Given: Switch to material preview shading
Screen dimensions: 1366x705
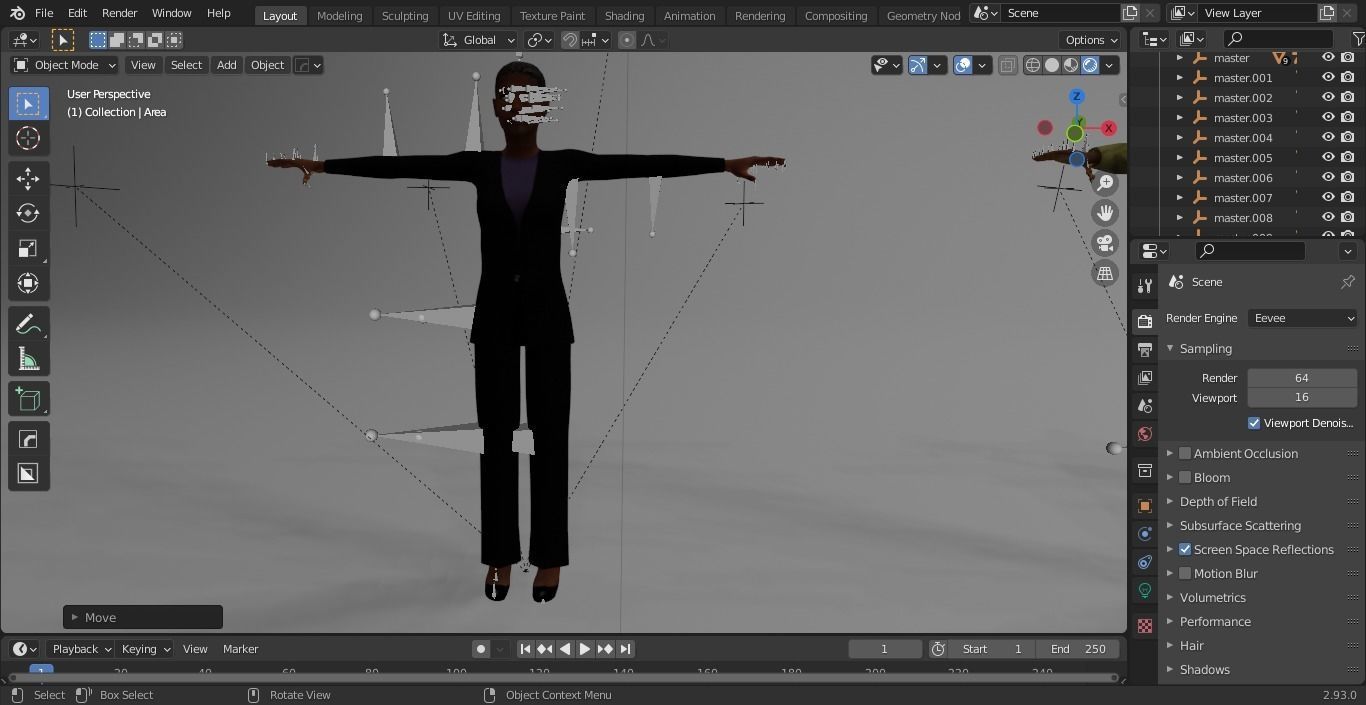Looking at the screenshot, I should coord(1071,65).
